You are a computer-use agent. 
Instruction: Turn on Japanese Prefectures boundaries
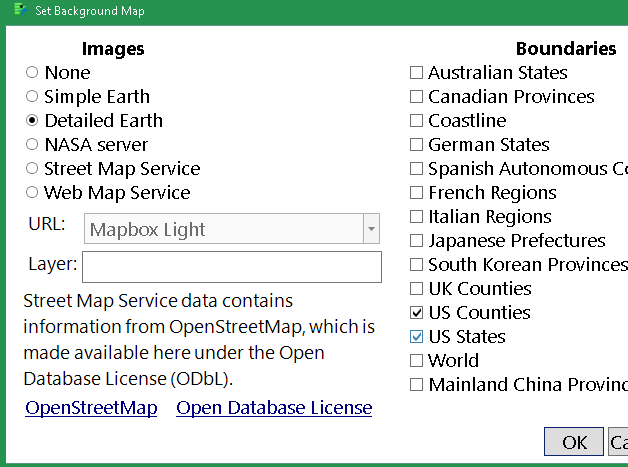point(416,241)
